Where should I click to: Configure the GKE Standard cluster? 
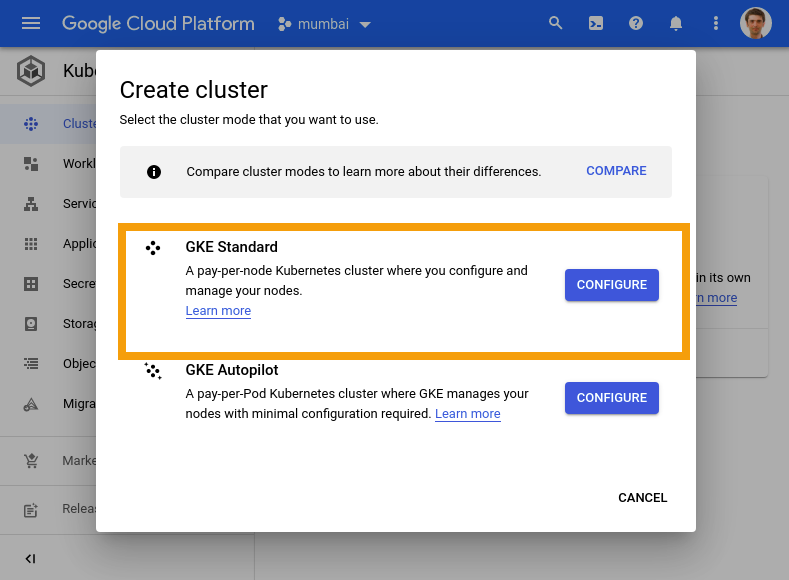point(611,285)
